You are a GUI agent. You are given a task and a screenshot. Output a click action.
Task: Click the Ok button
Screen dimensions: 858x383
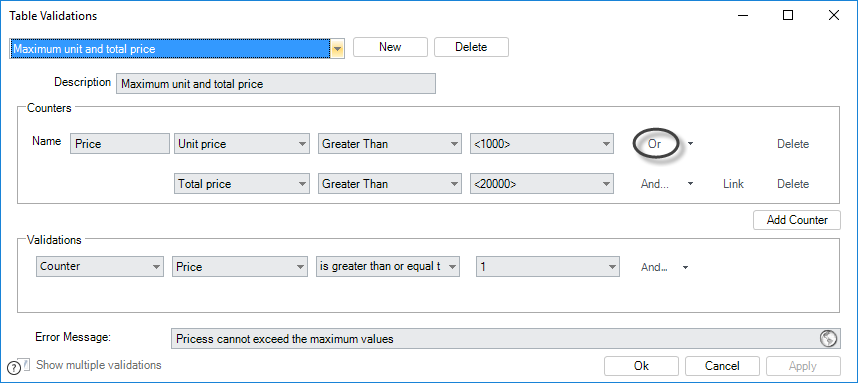point(641,365)
